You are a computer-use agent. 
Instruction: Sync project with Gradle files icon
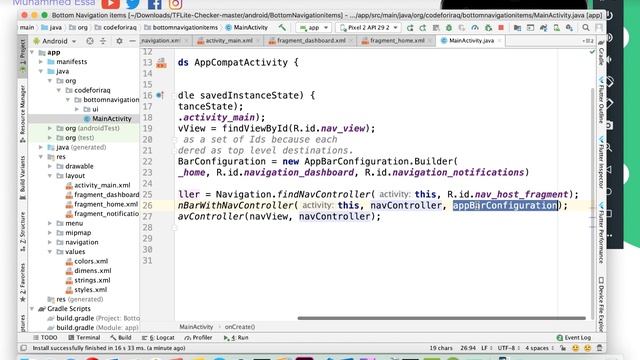click(x=544, y=28)
